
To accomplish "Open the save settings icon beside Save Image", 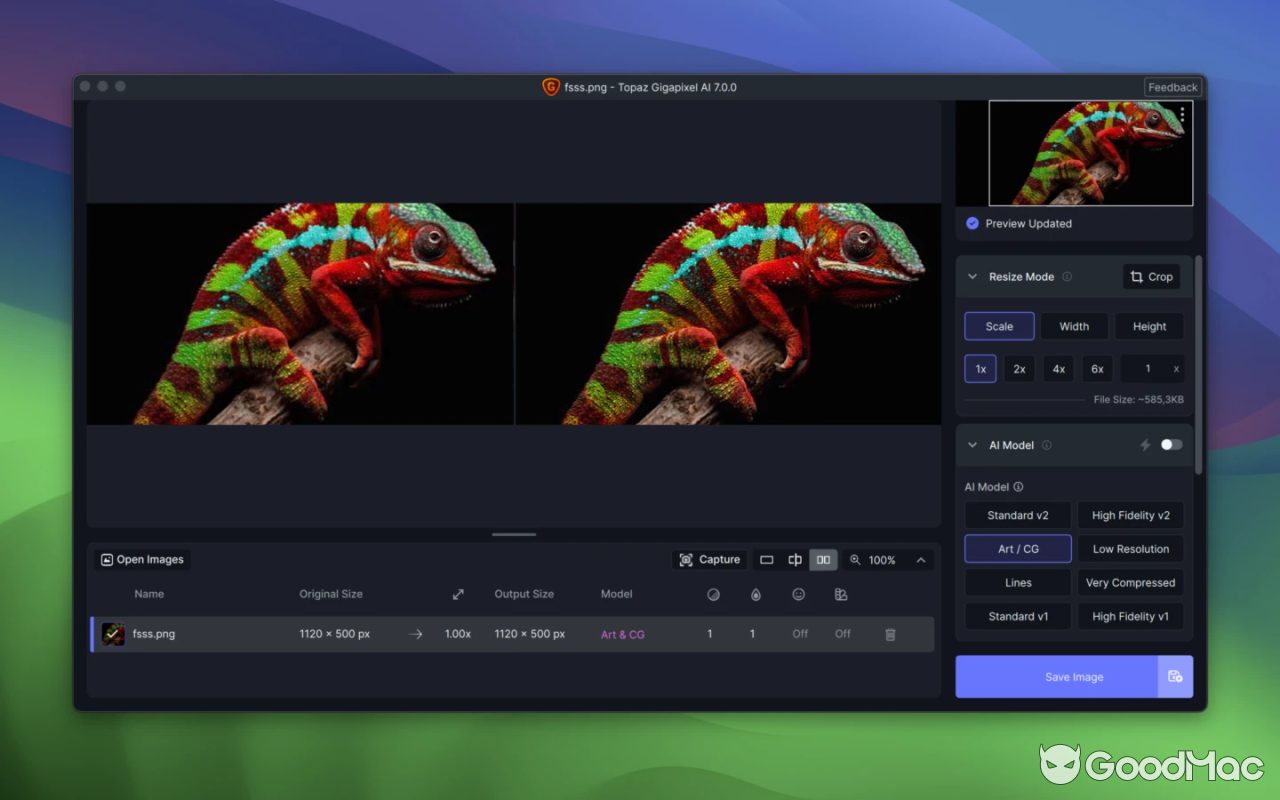I will (1175, 677).
